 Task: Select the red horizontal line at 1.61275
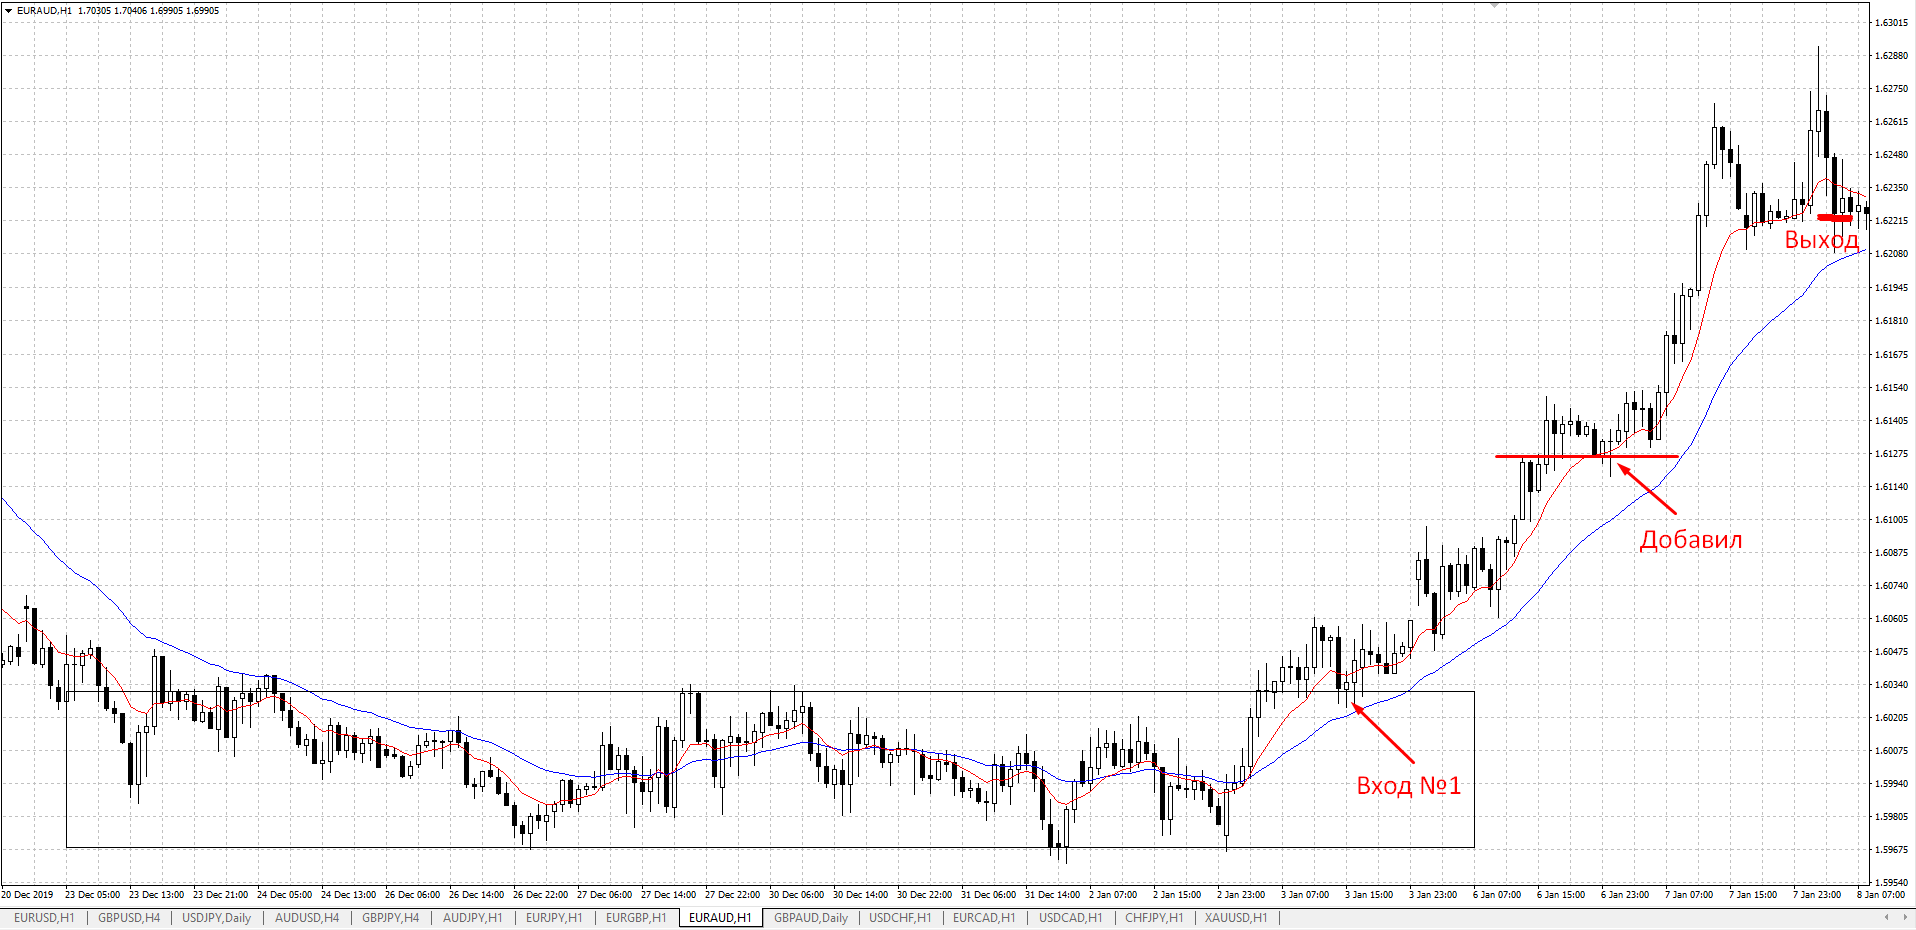pos(1587,456)
